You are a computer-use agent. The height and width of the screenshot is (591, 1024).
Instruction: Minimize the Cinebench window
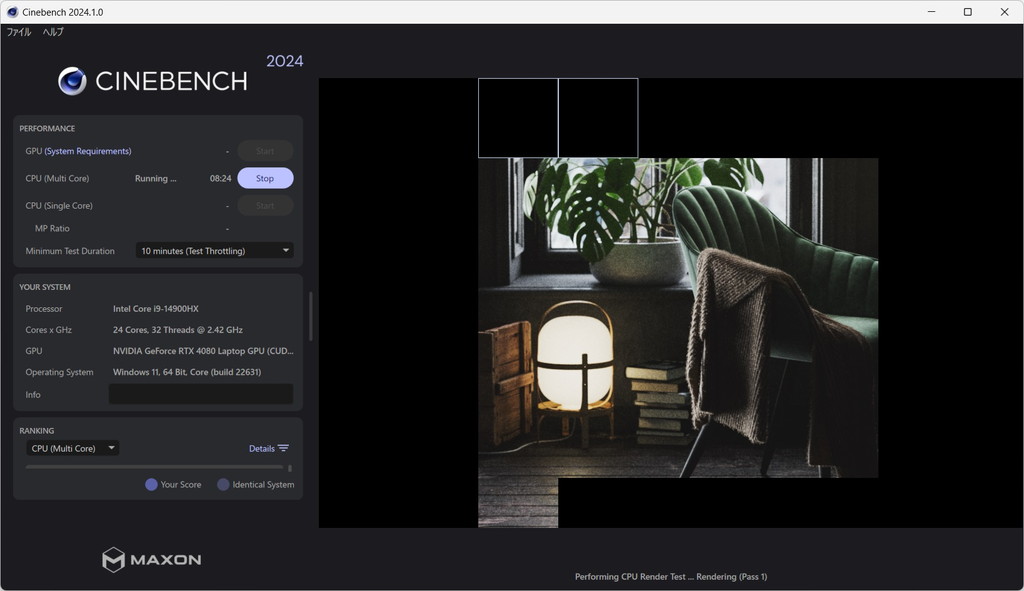(931, 12)
